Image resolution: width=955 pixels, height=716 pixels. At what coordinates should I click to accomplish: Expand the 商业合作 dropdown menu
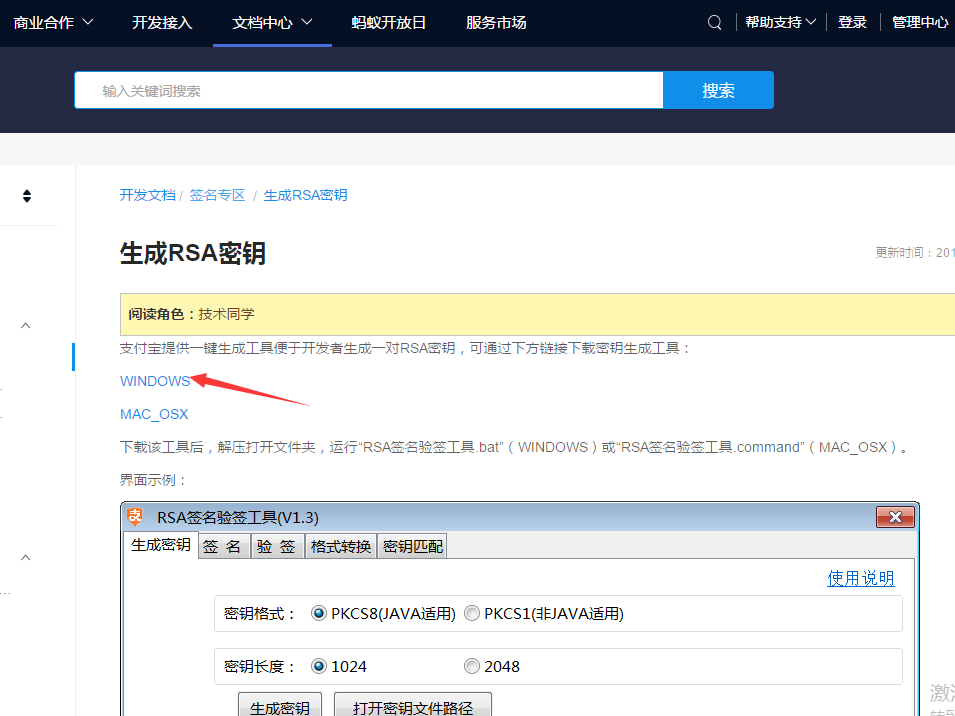[54, 23]
